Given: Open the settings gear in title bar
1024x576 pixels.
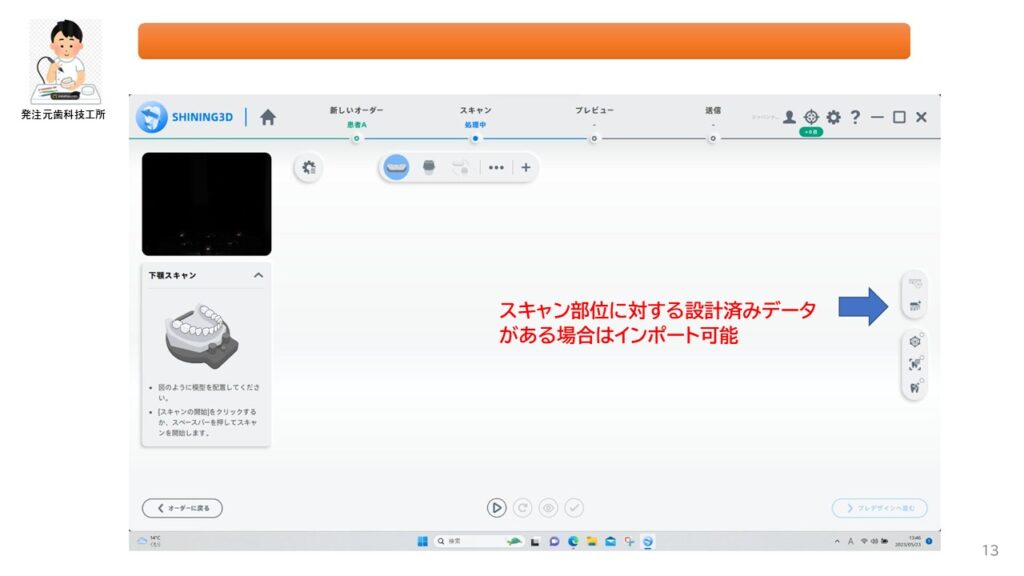Looking at the screenshot, I should pyautogui.click(x=833, y=117).
